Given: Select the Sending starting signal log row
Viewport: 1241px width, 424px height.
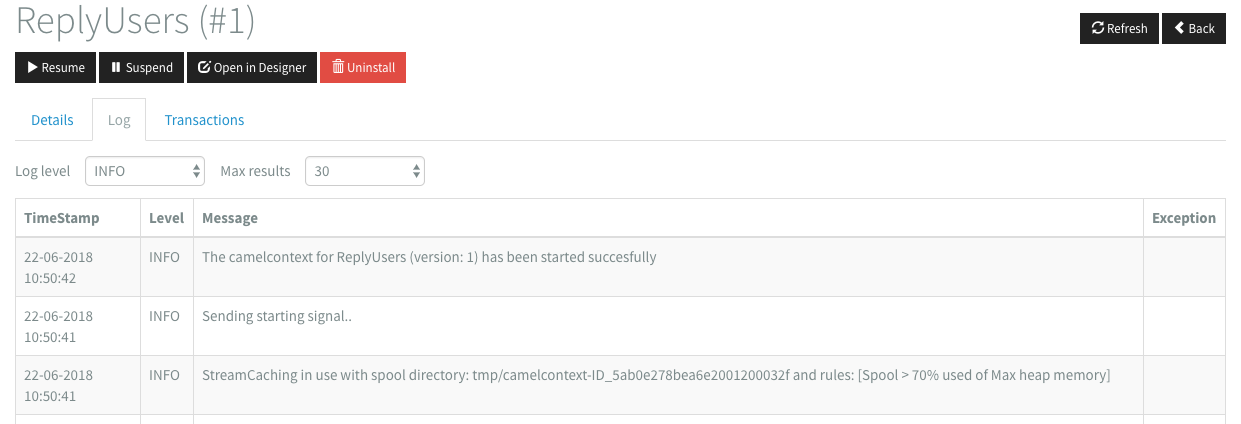Looking at the screenshot, I should point(278,316).
